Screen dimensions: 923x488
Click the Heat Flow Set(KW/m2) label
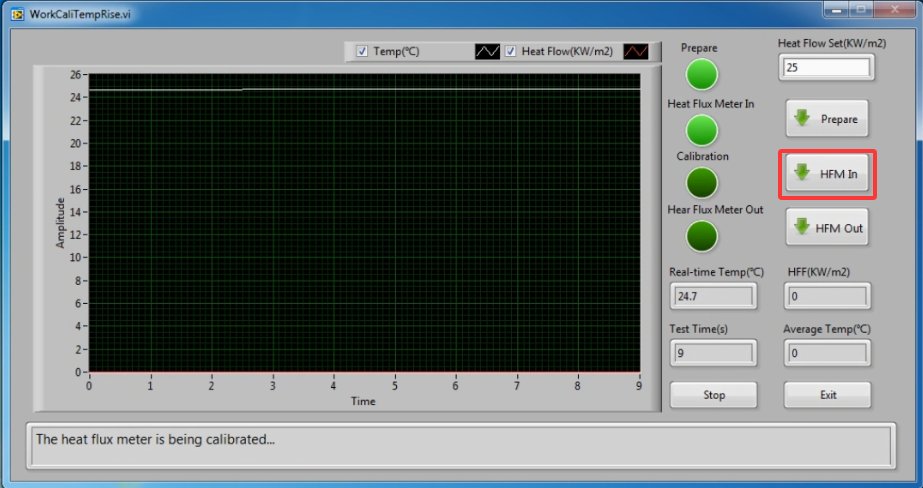point(831,43)
